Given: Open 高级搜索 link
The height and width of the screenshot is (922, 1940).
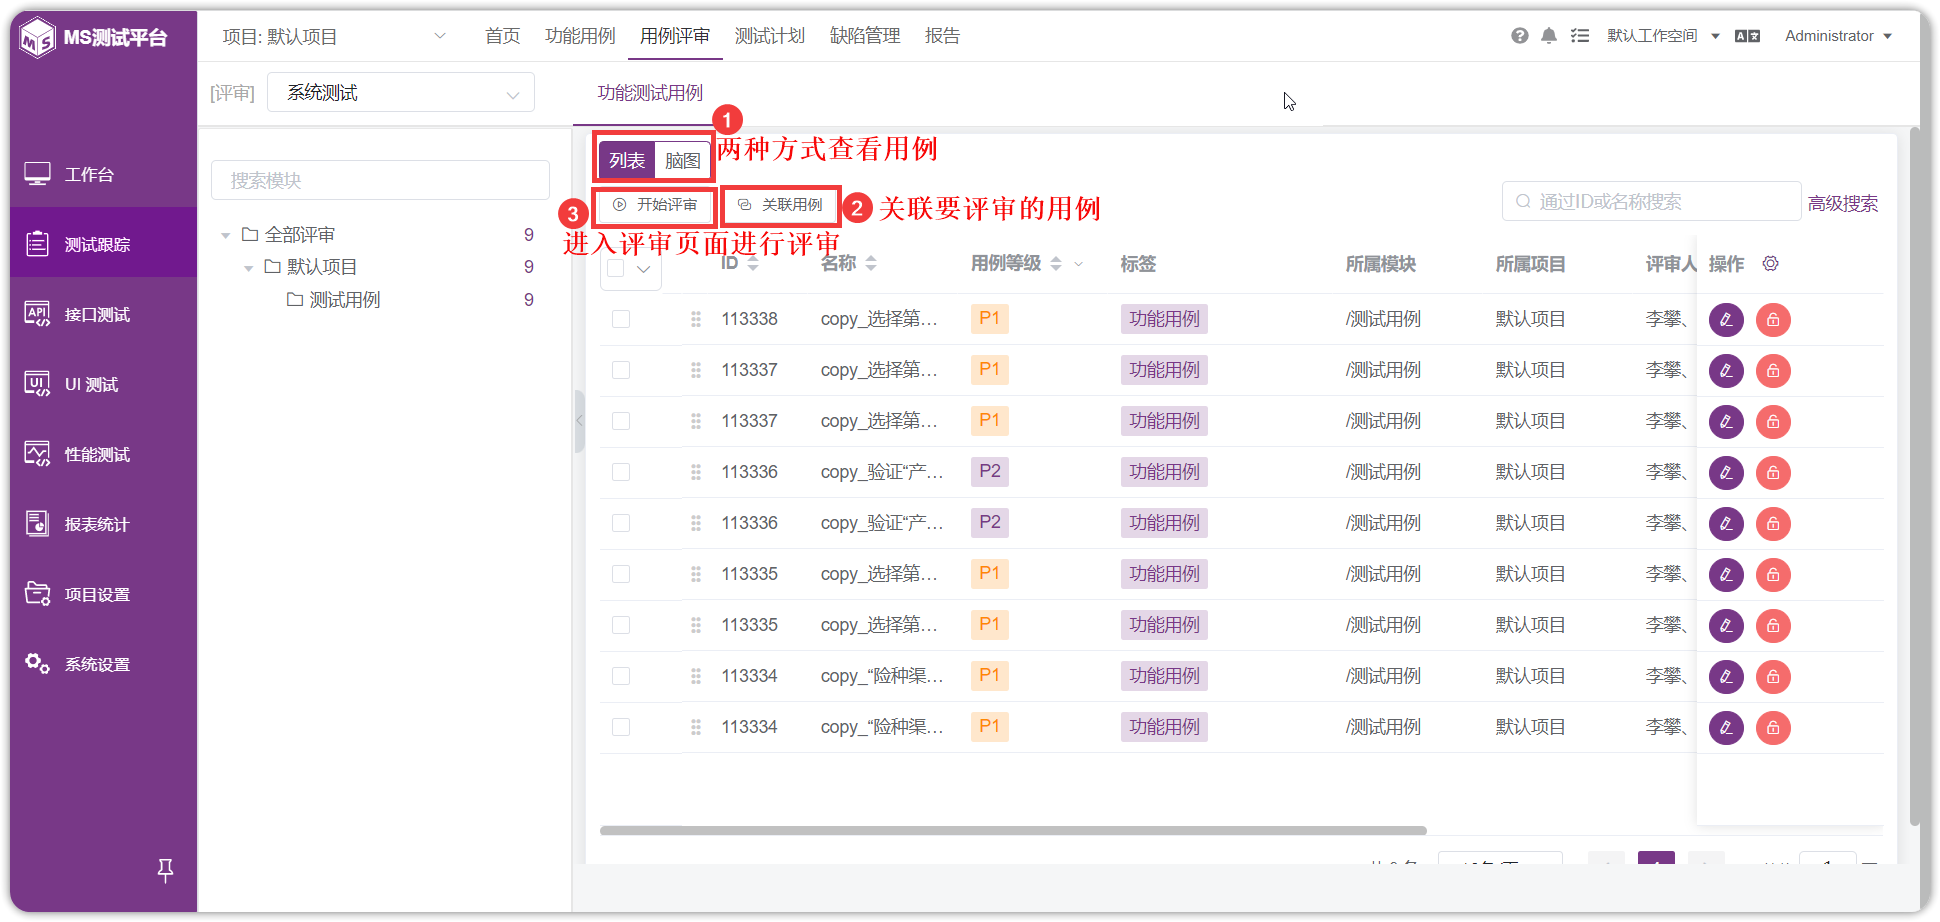Looking at the screenshot, I should click(1842, 204).
